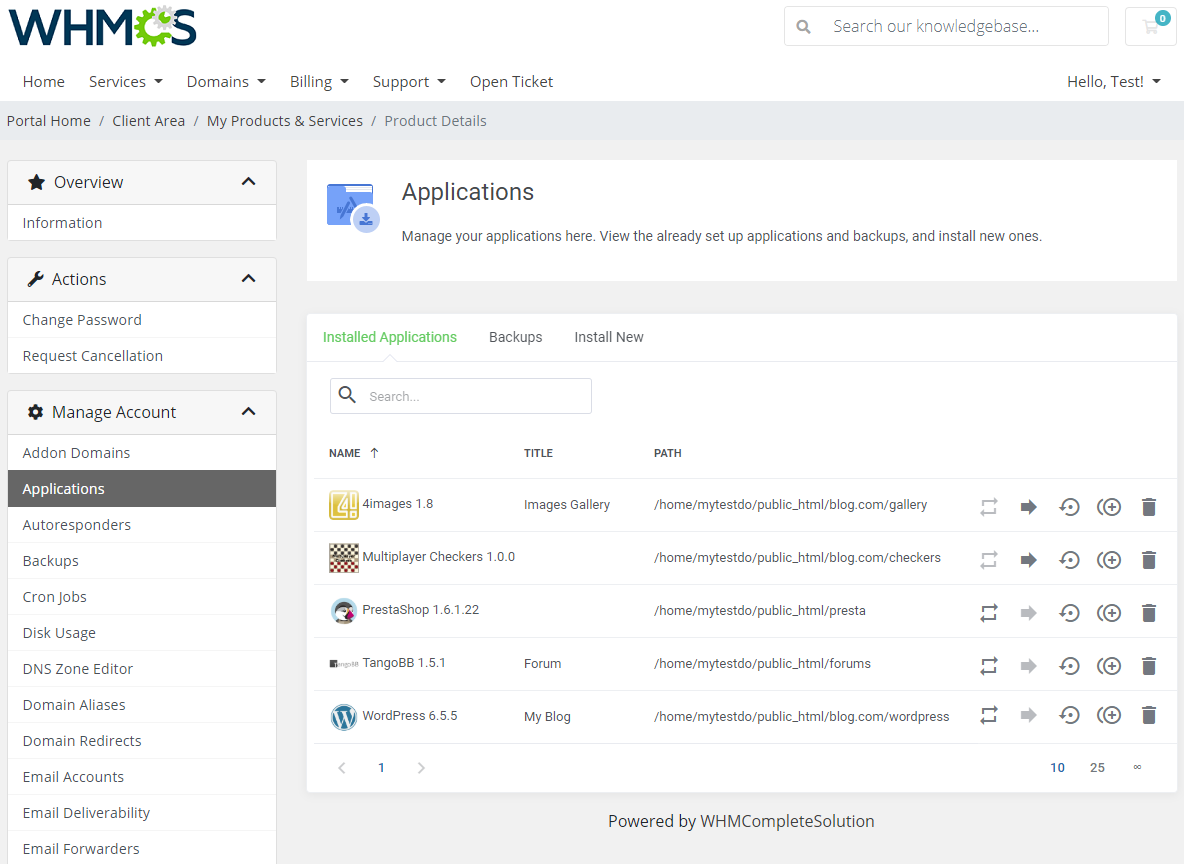Show unlimited results with infinity option
Viewport: 1184px width, 864px height.
[x=1137, y=767]
